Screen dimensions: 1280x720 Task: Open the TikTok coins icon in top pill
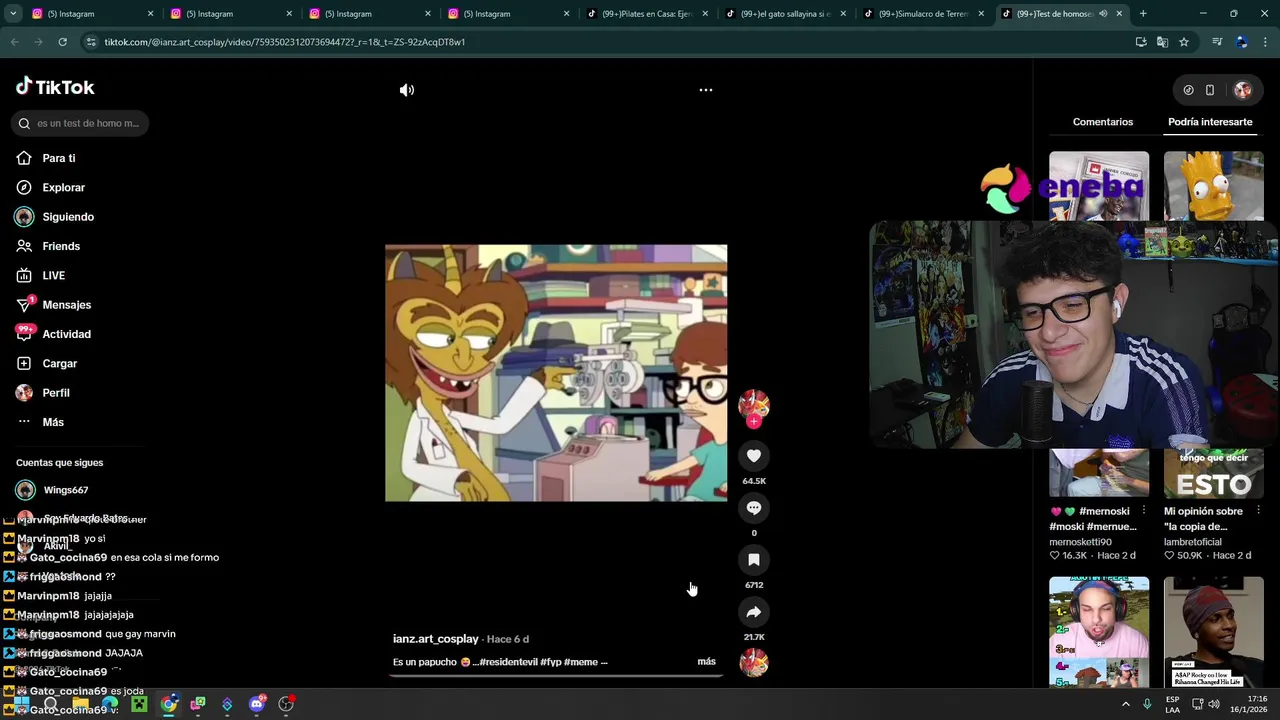pyautogui.click(x=1188, y=90)
